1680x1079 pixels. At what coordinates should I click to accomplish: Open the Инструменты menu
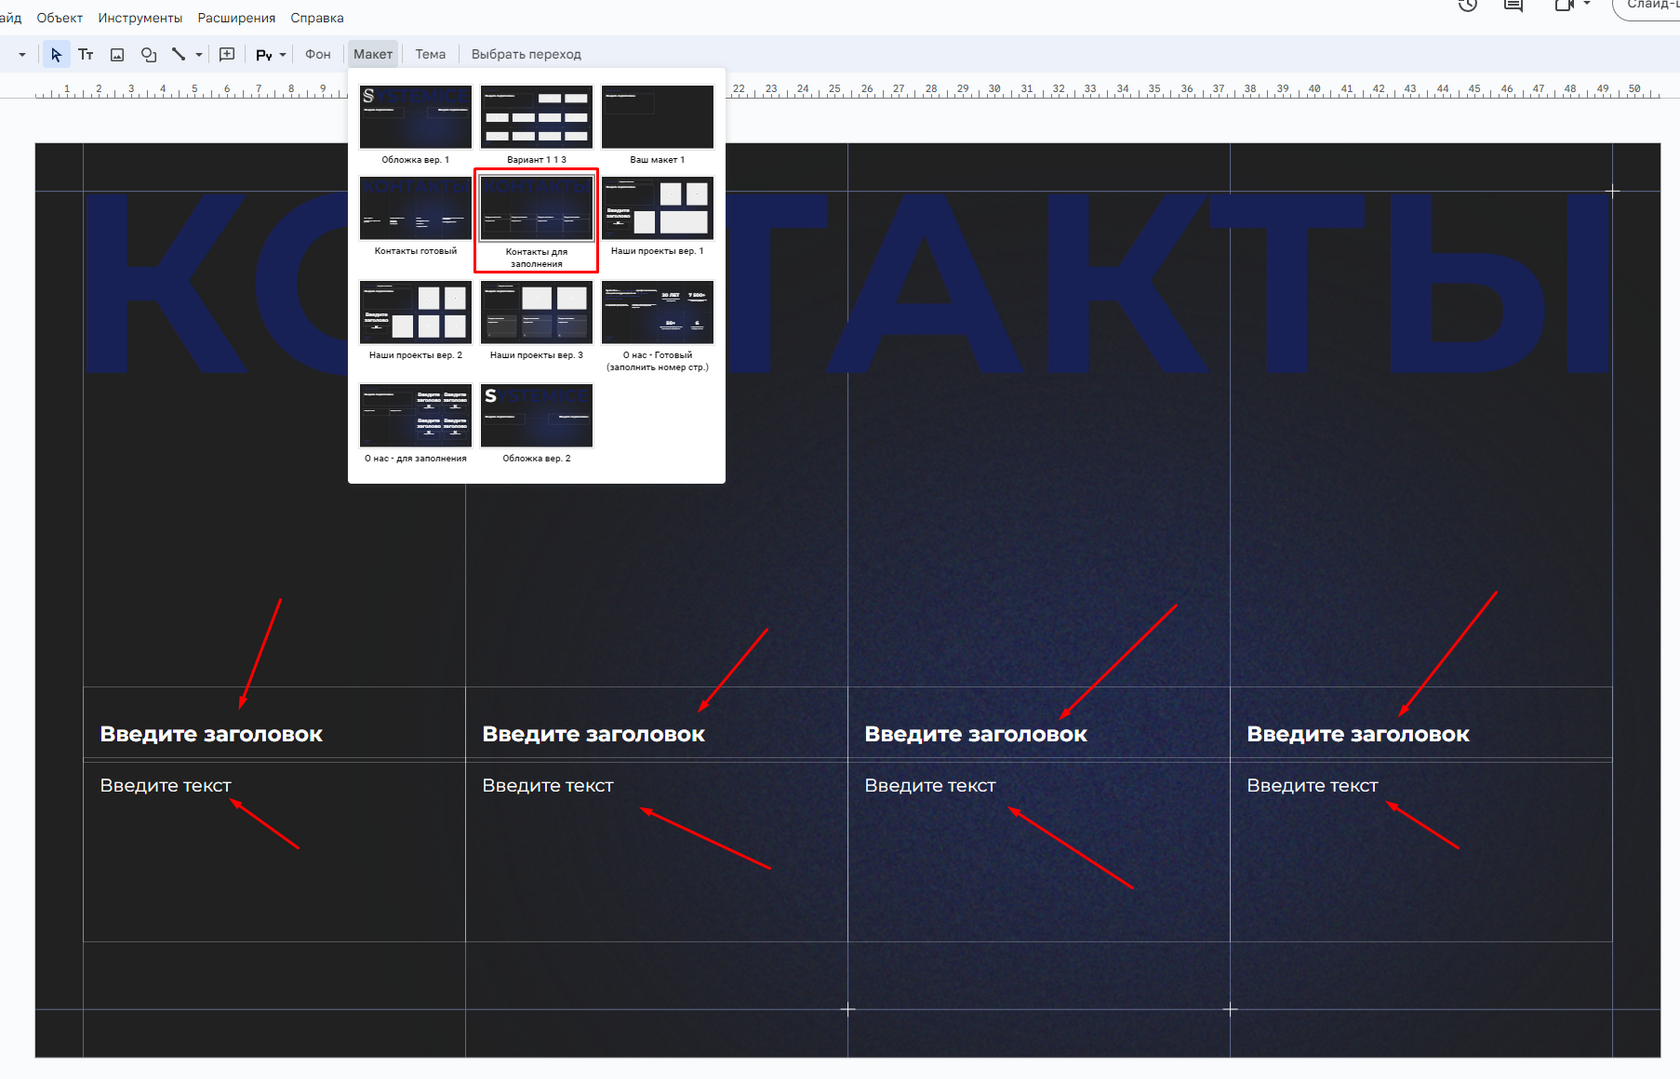(140, 18)
